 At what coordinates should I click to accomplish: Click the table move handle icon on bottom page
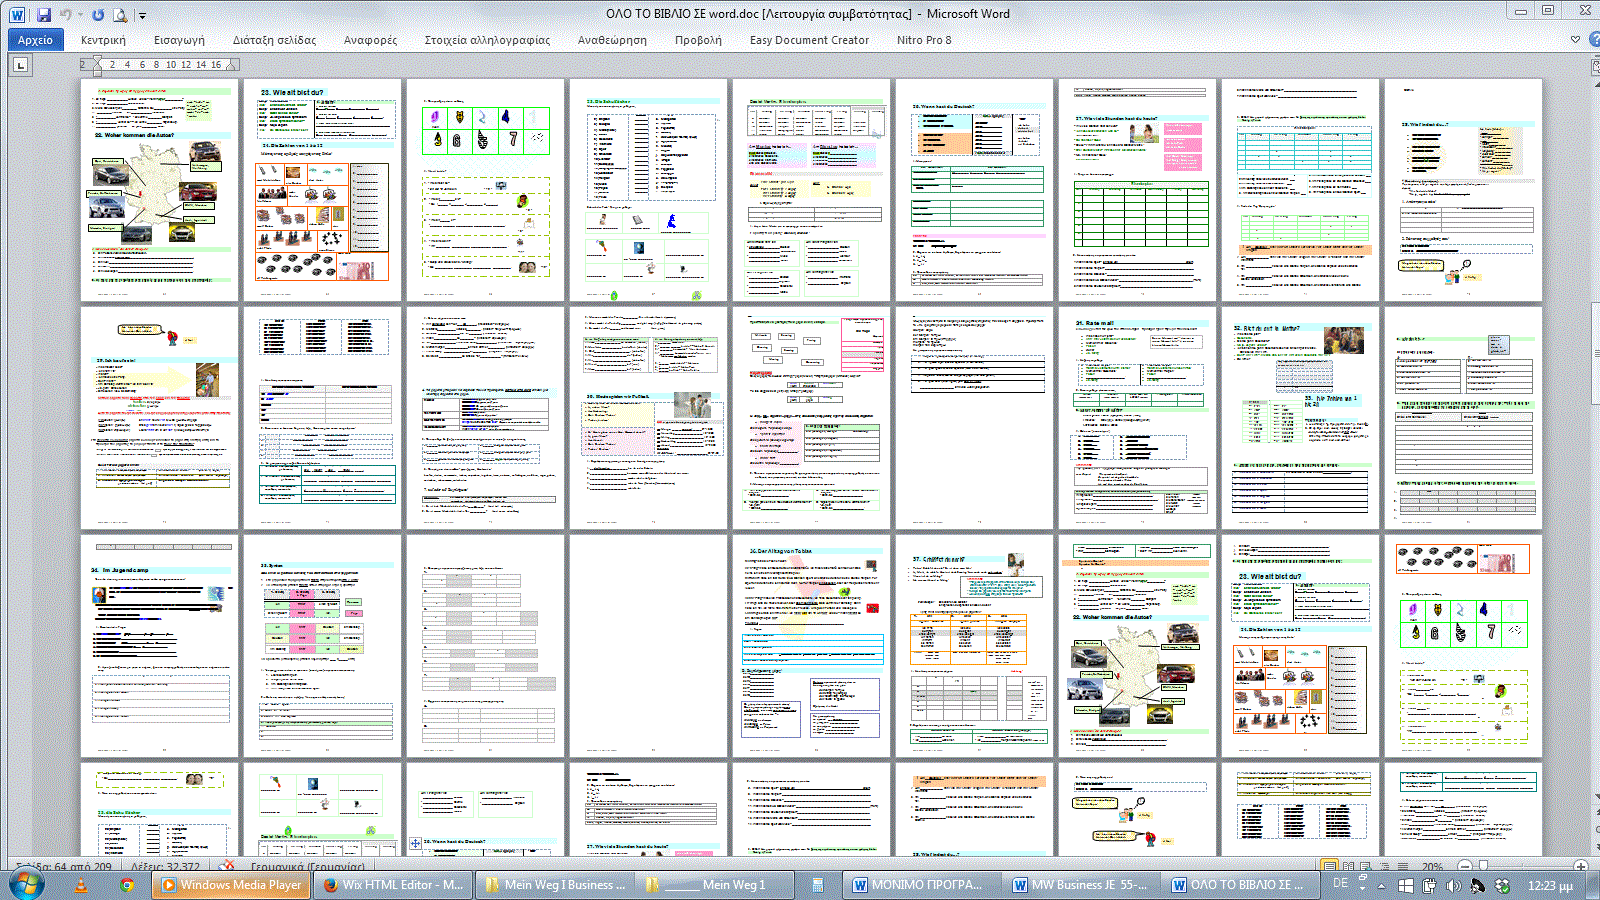point(415,843)
